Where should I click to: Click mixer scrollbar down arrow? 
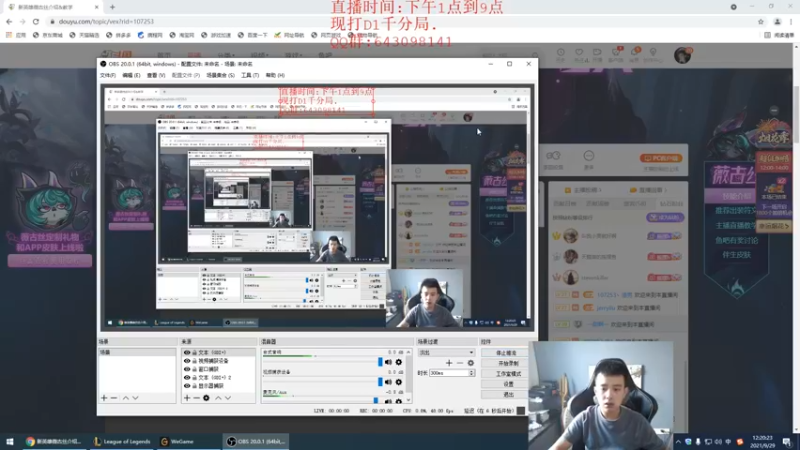click(408, 400)
